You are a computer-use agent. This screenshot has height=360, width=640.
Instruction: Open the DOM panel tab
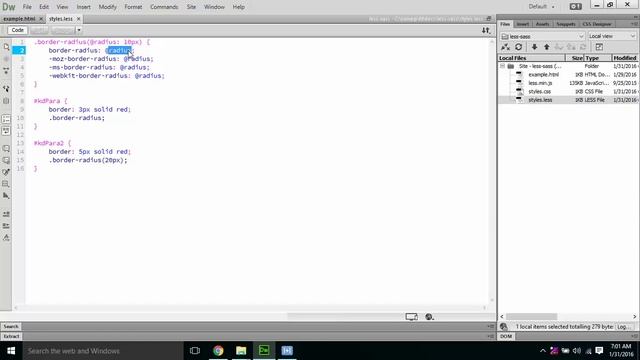[506, 336]
